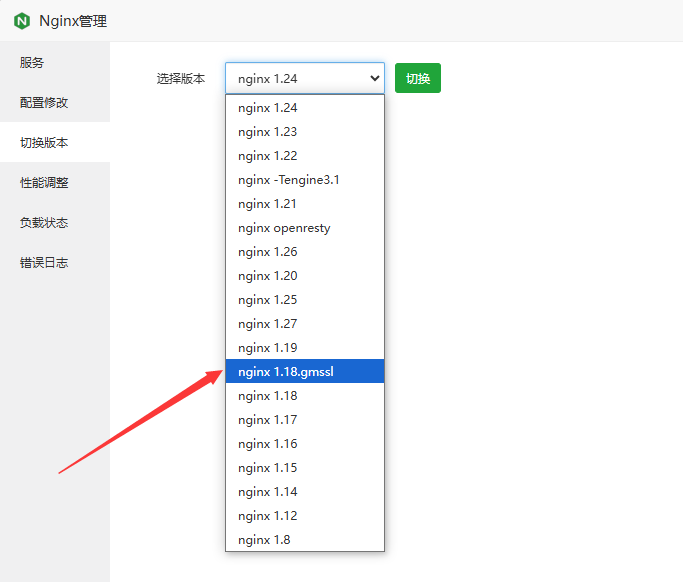Select nginx 1.21 option
This screenshot has height=582, width=683.
point(305,203)
